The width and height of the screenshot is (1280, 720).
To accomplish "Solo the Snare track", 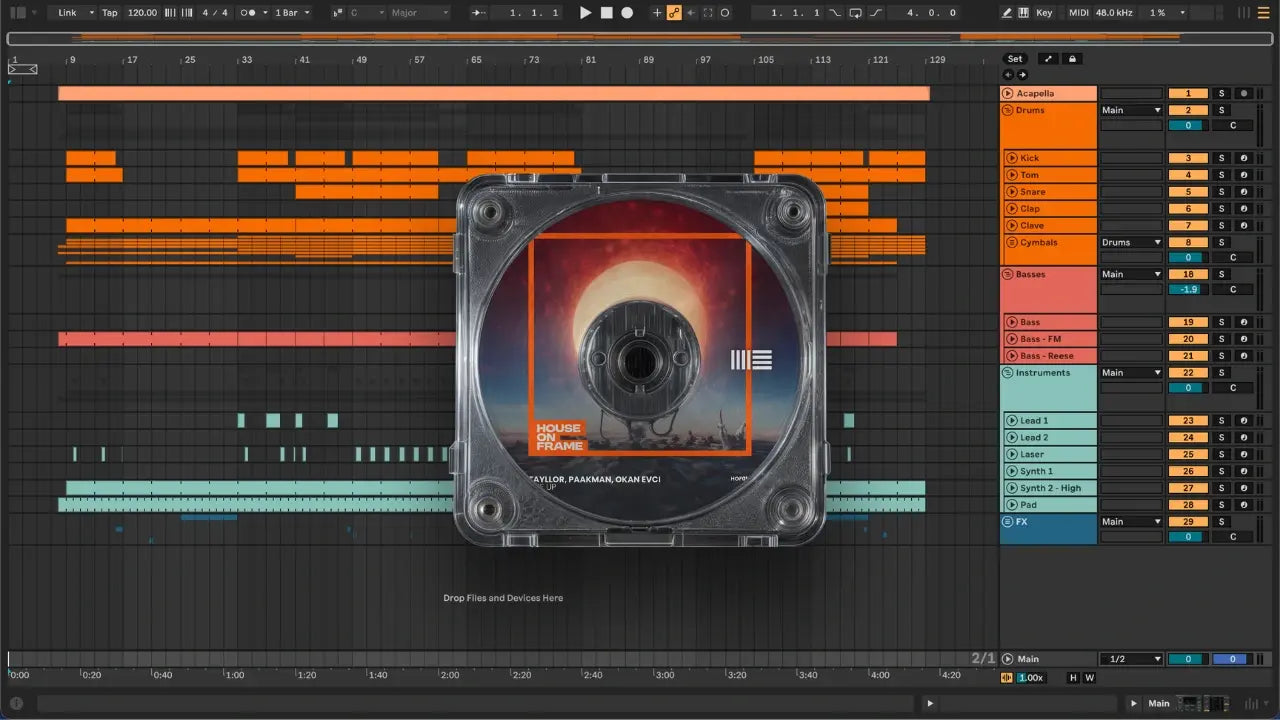I will (x=1221, y=192).
